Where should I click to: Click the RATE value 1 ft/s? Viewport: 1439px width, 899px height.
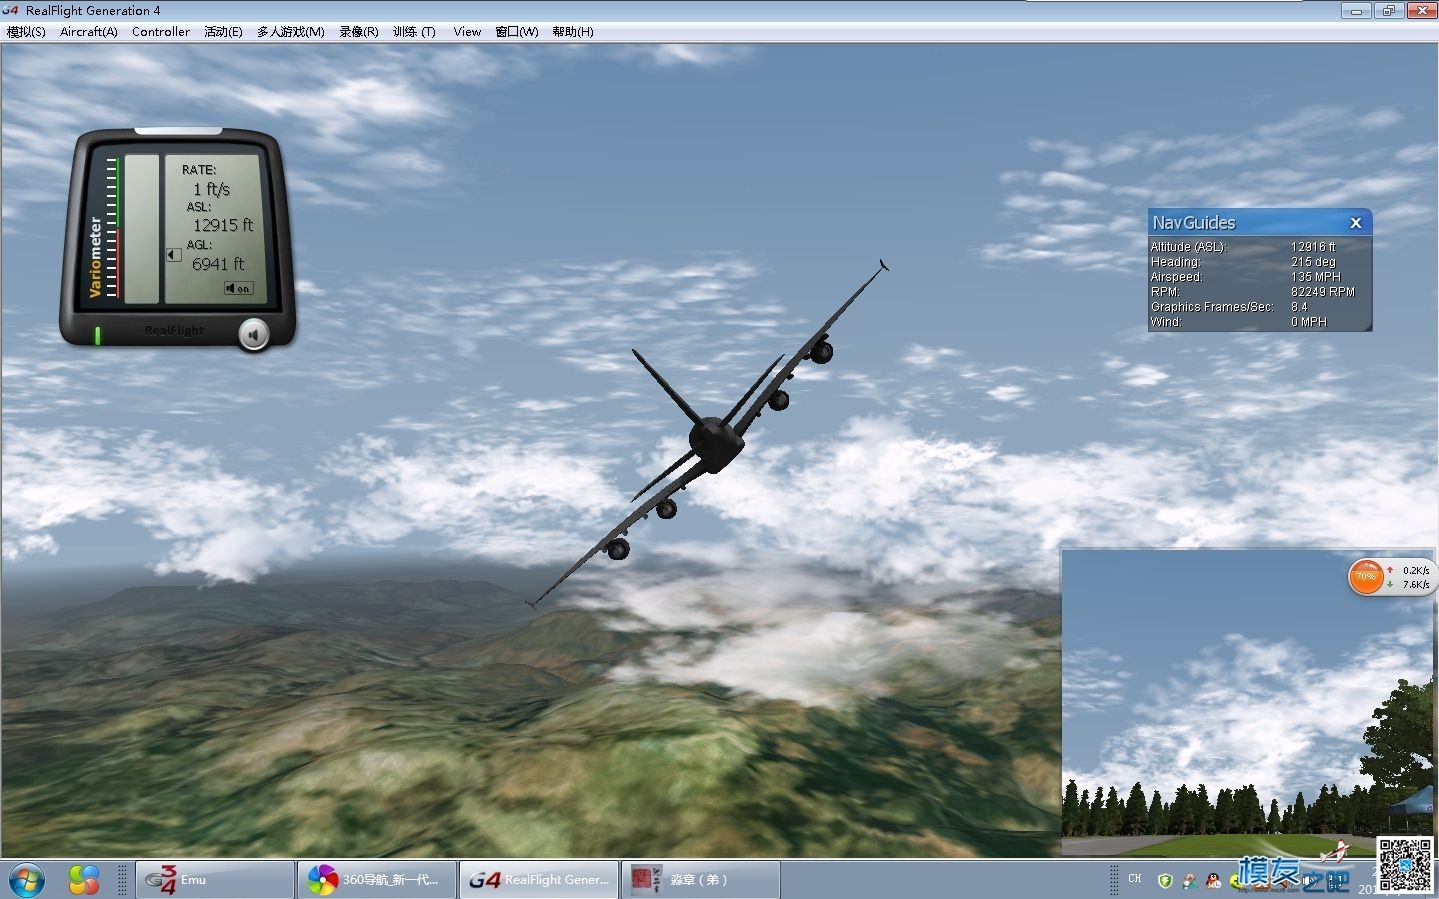211,189
